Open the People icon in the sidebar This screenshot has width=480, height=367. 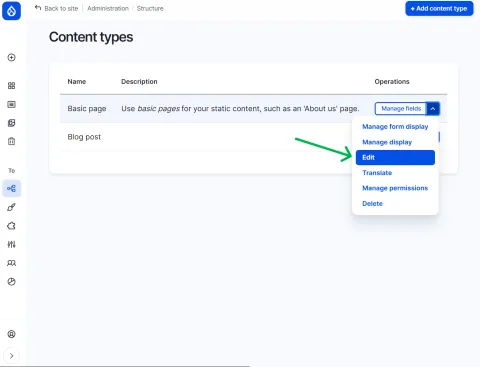11,263
